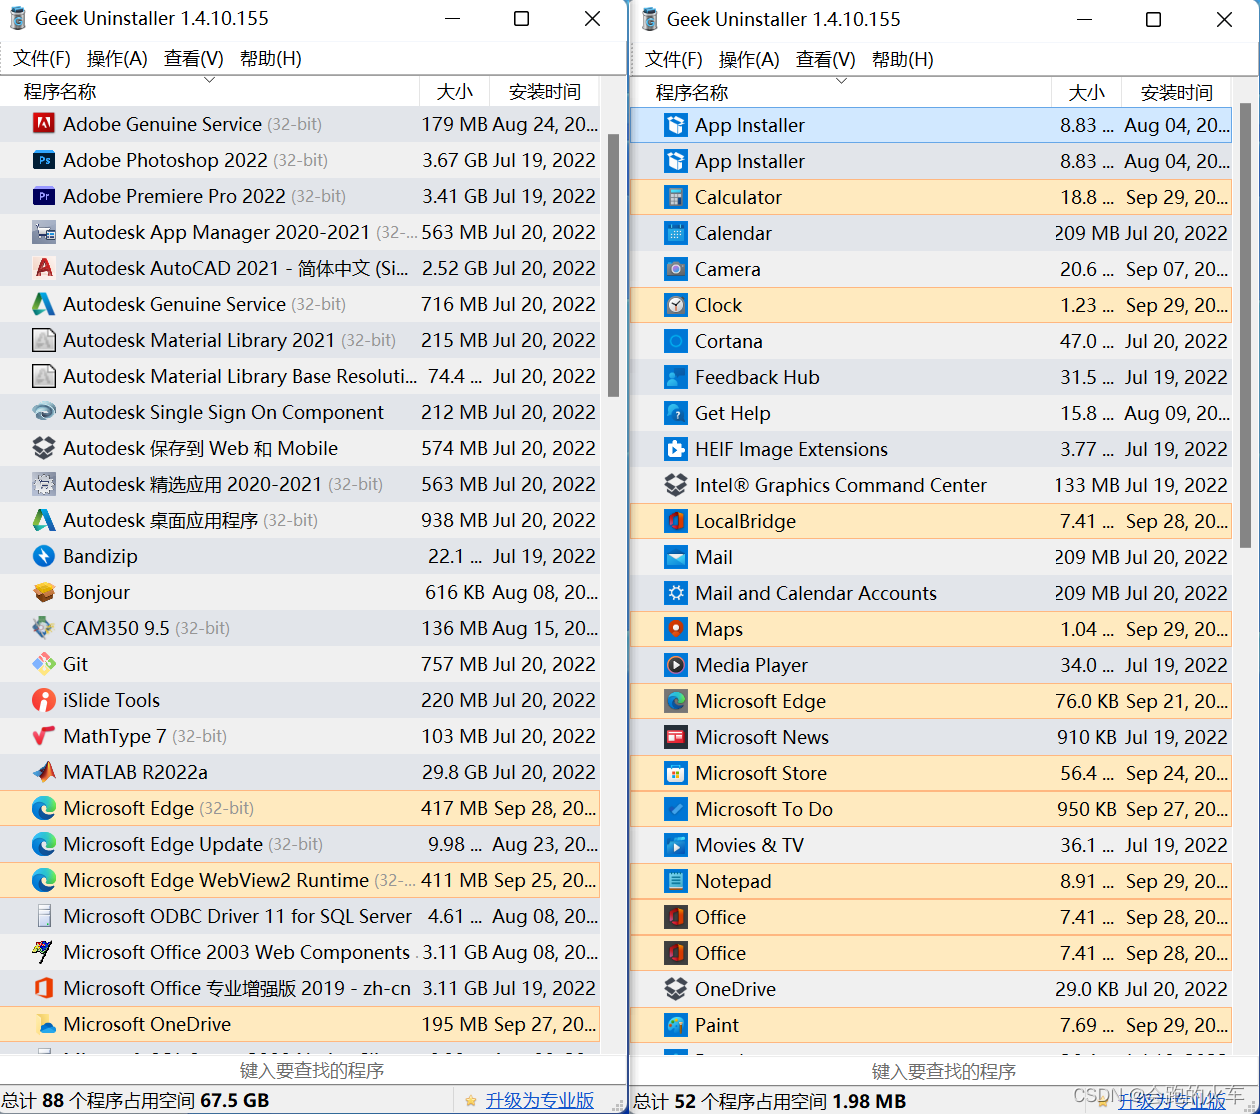This screenshot has height=1114, width=1260.
Task: Click the iSlide Tools icon
Action: pos(44,700)
